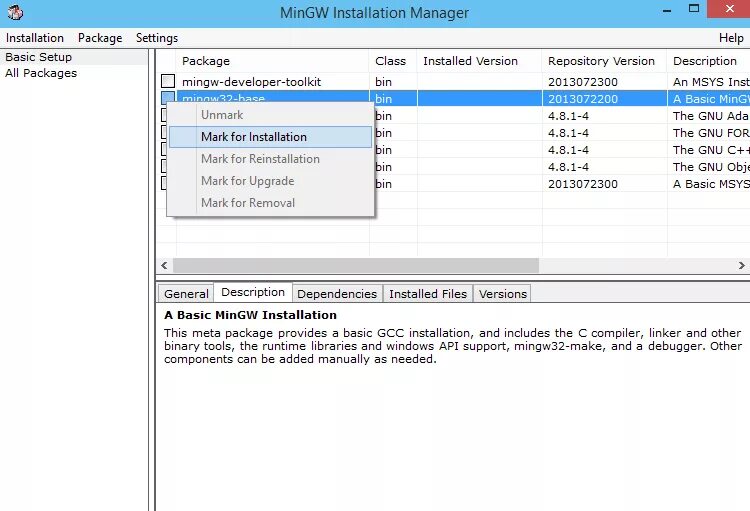750x511 pixels.
Task: Toggle the mingw-developer-toolkit checkbox
Action: click(168, 81)
